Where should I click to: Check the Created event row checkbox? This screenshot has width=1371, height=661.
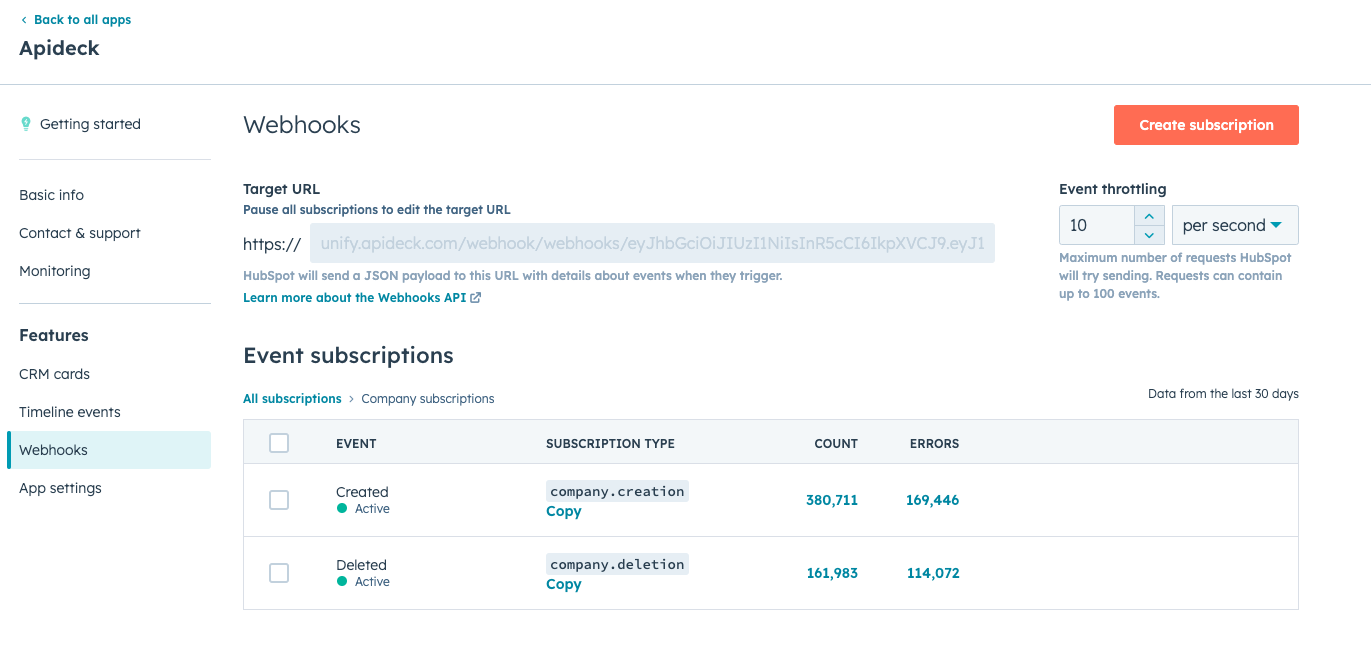coord(279,500)
